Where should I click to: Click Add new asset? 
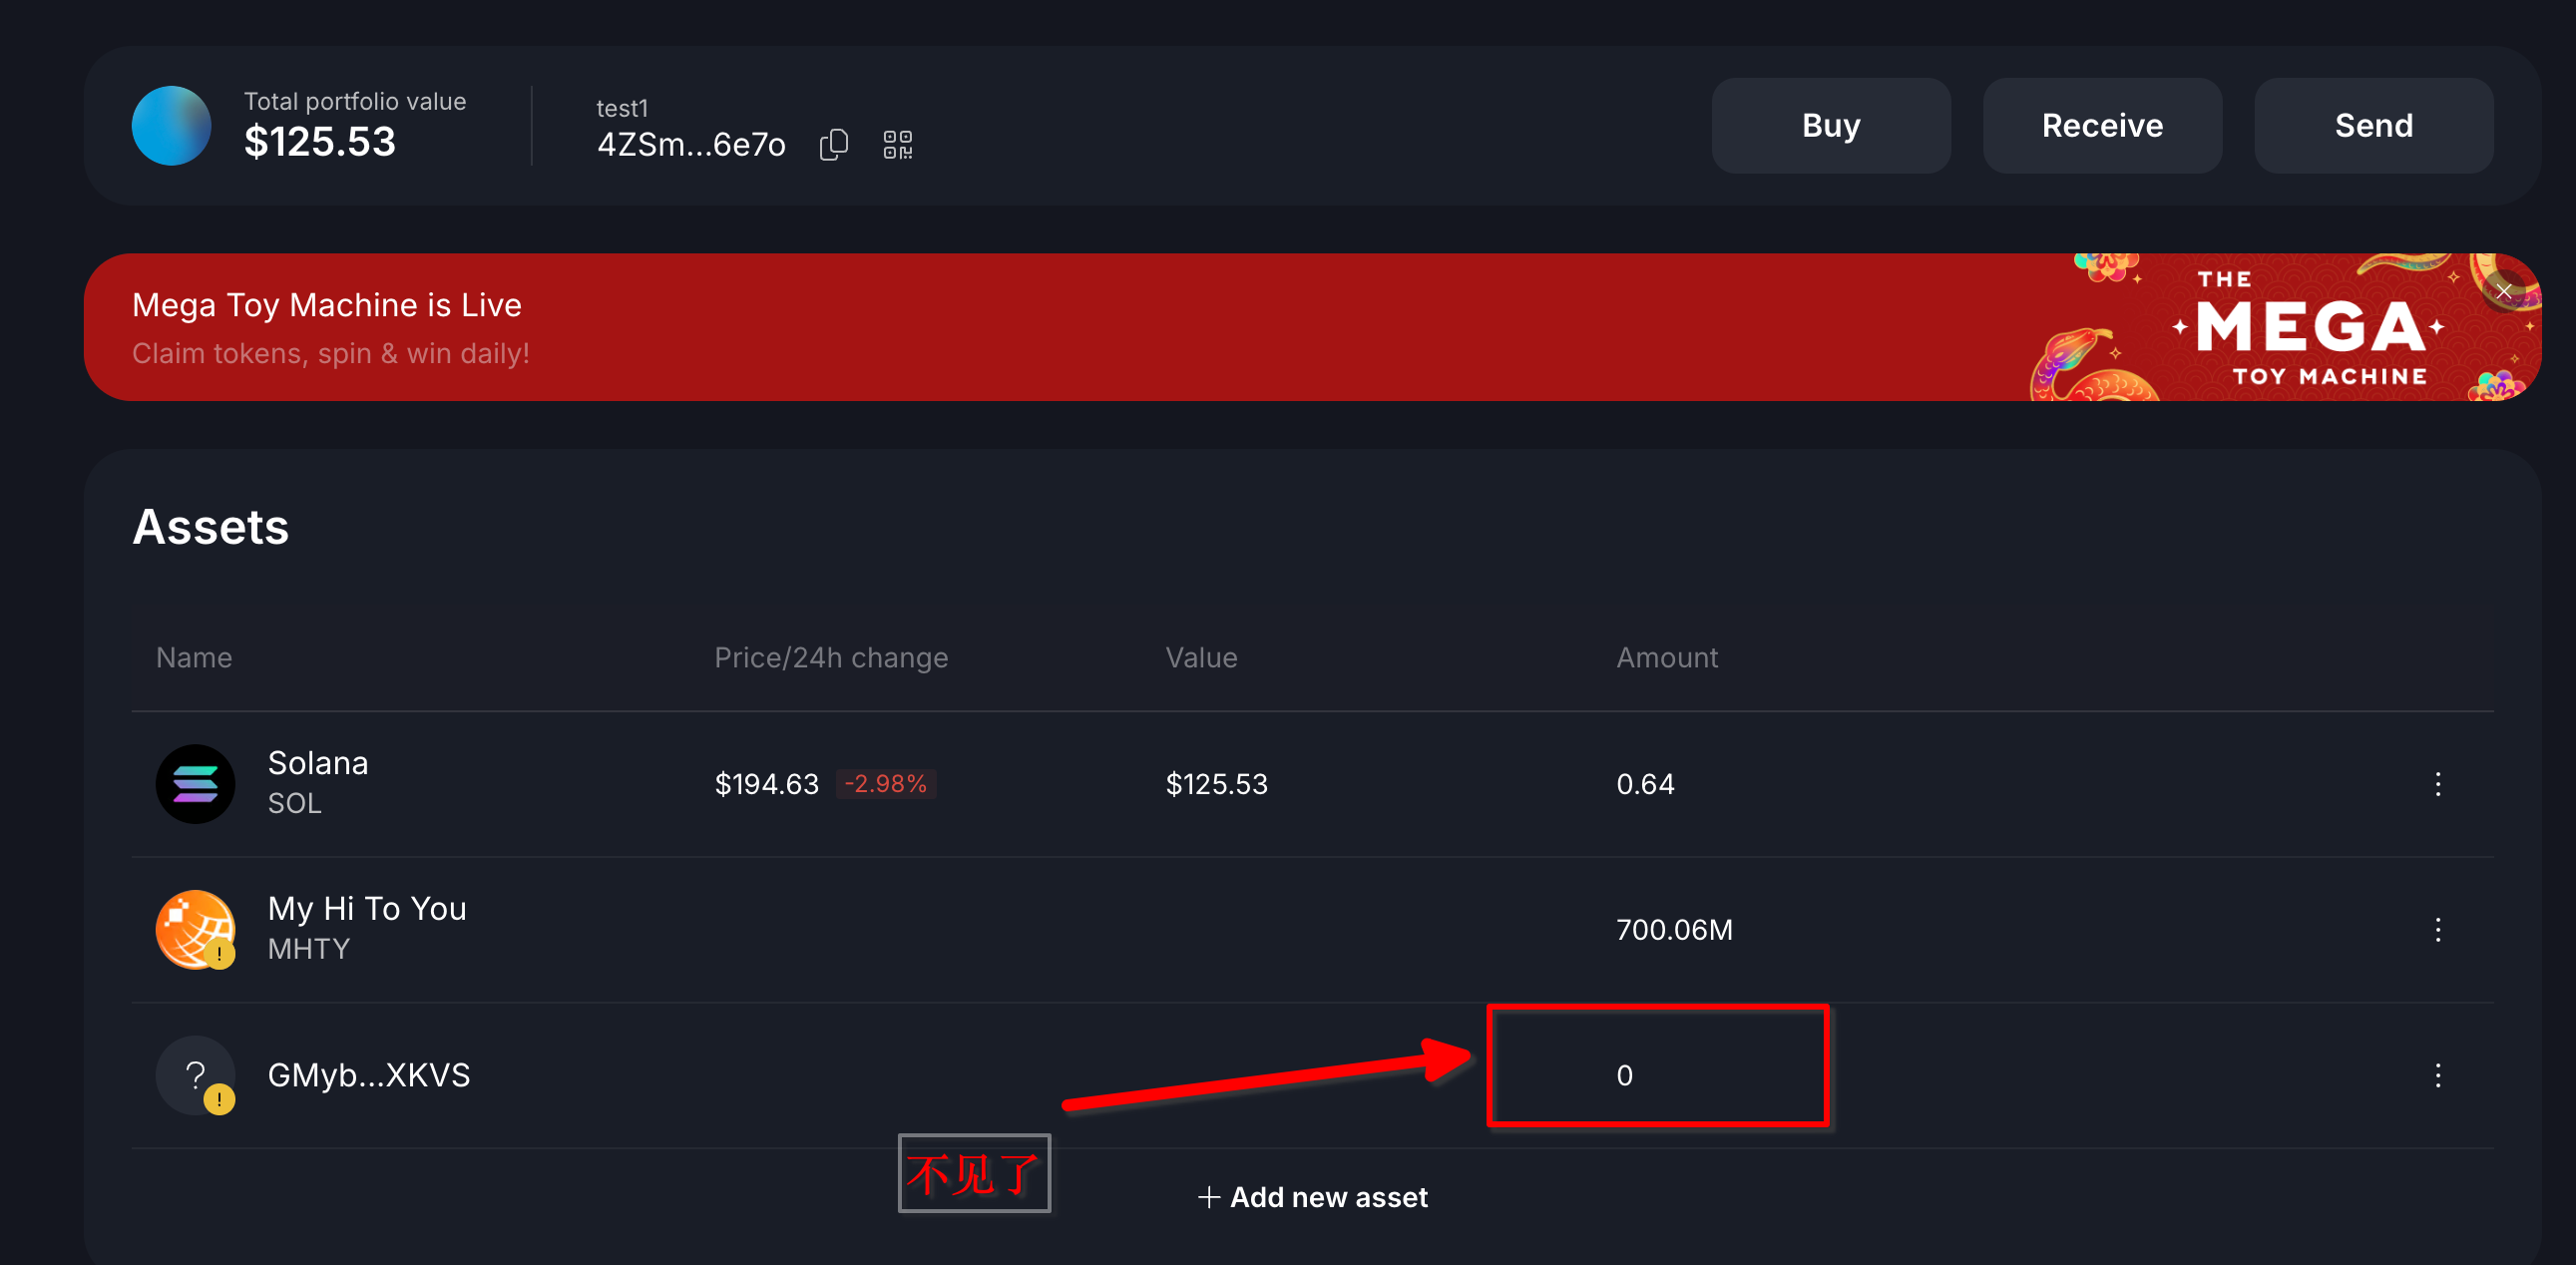click(1312, 1197)
